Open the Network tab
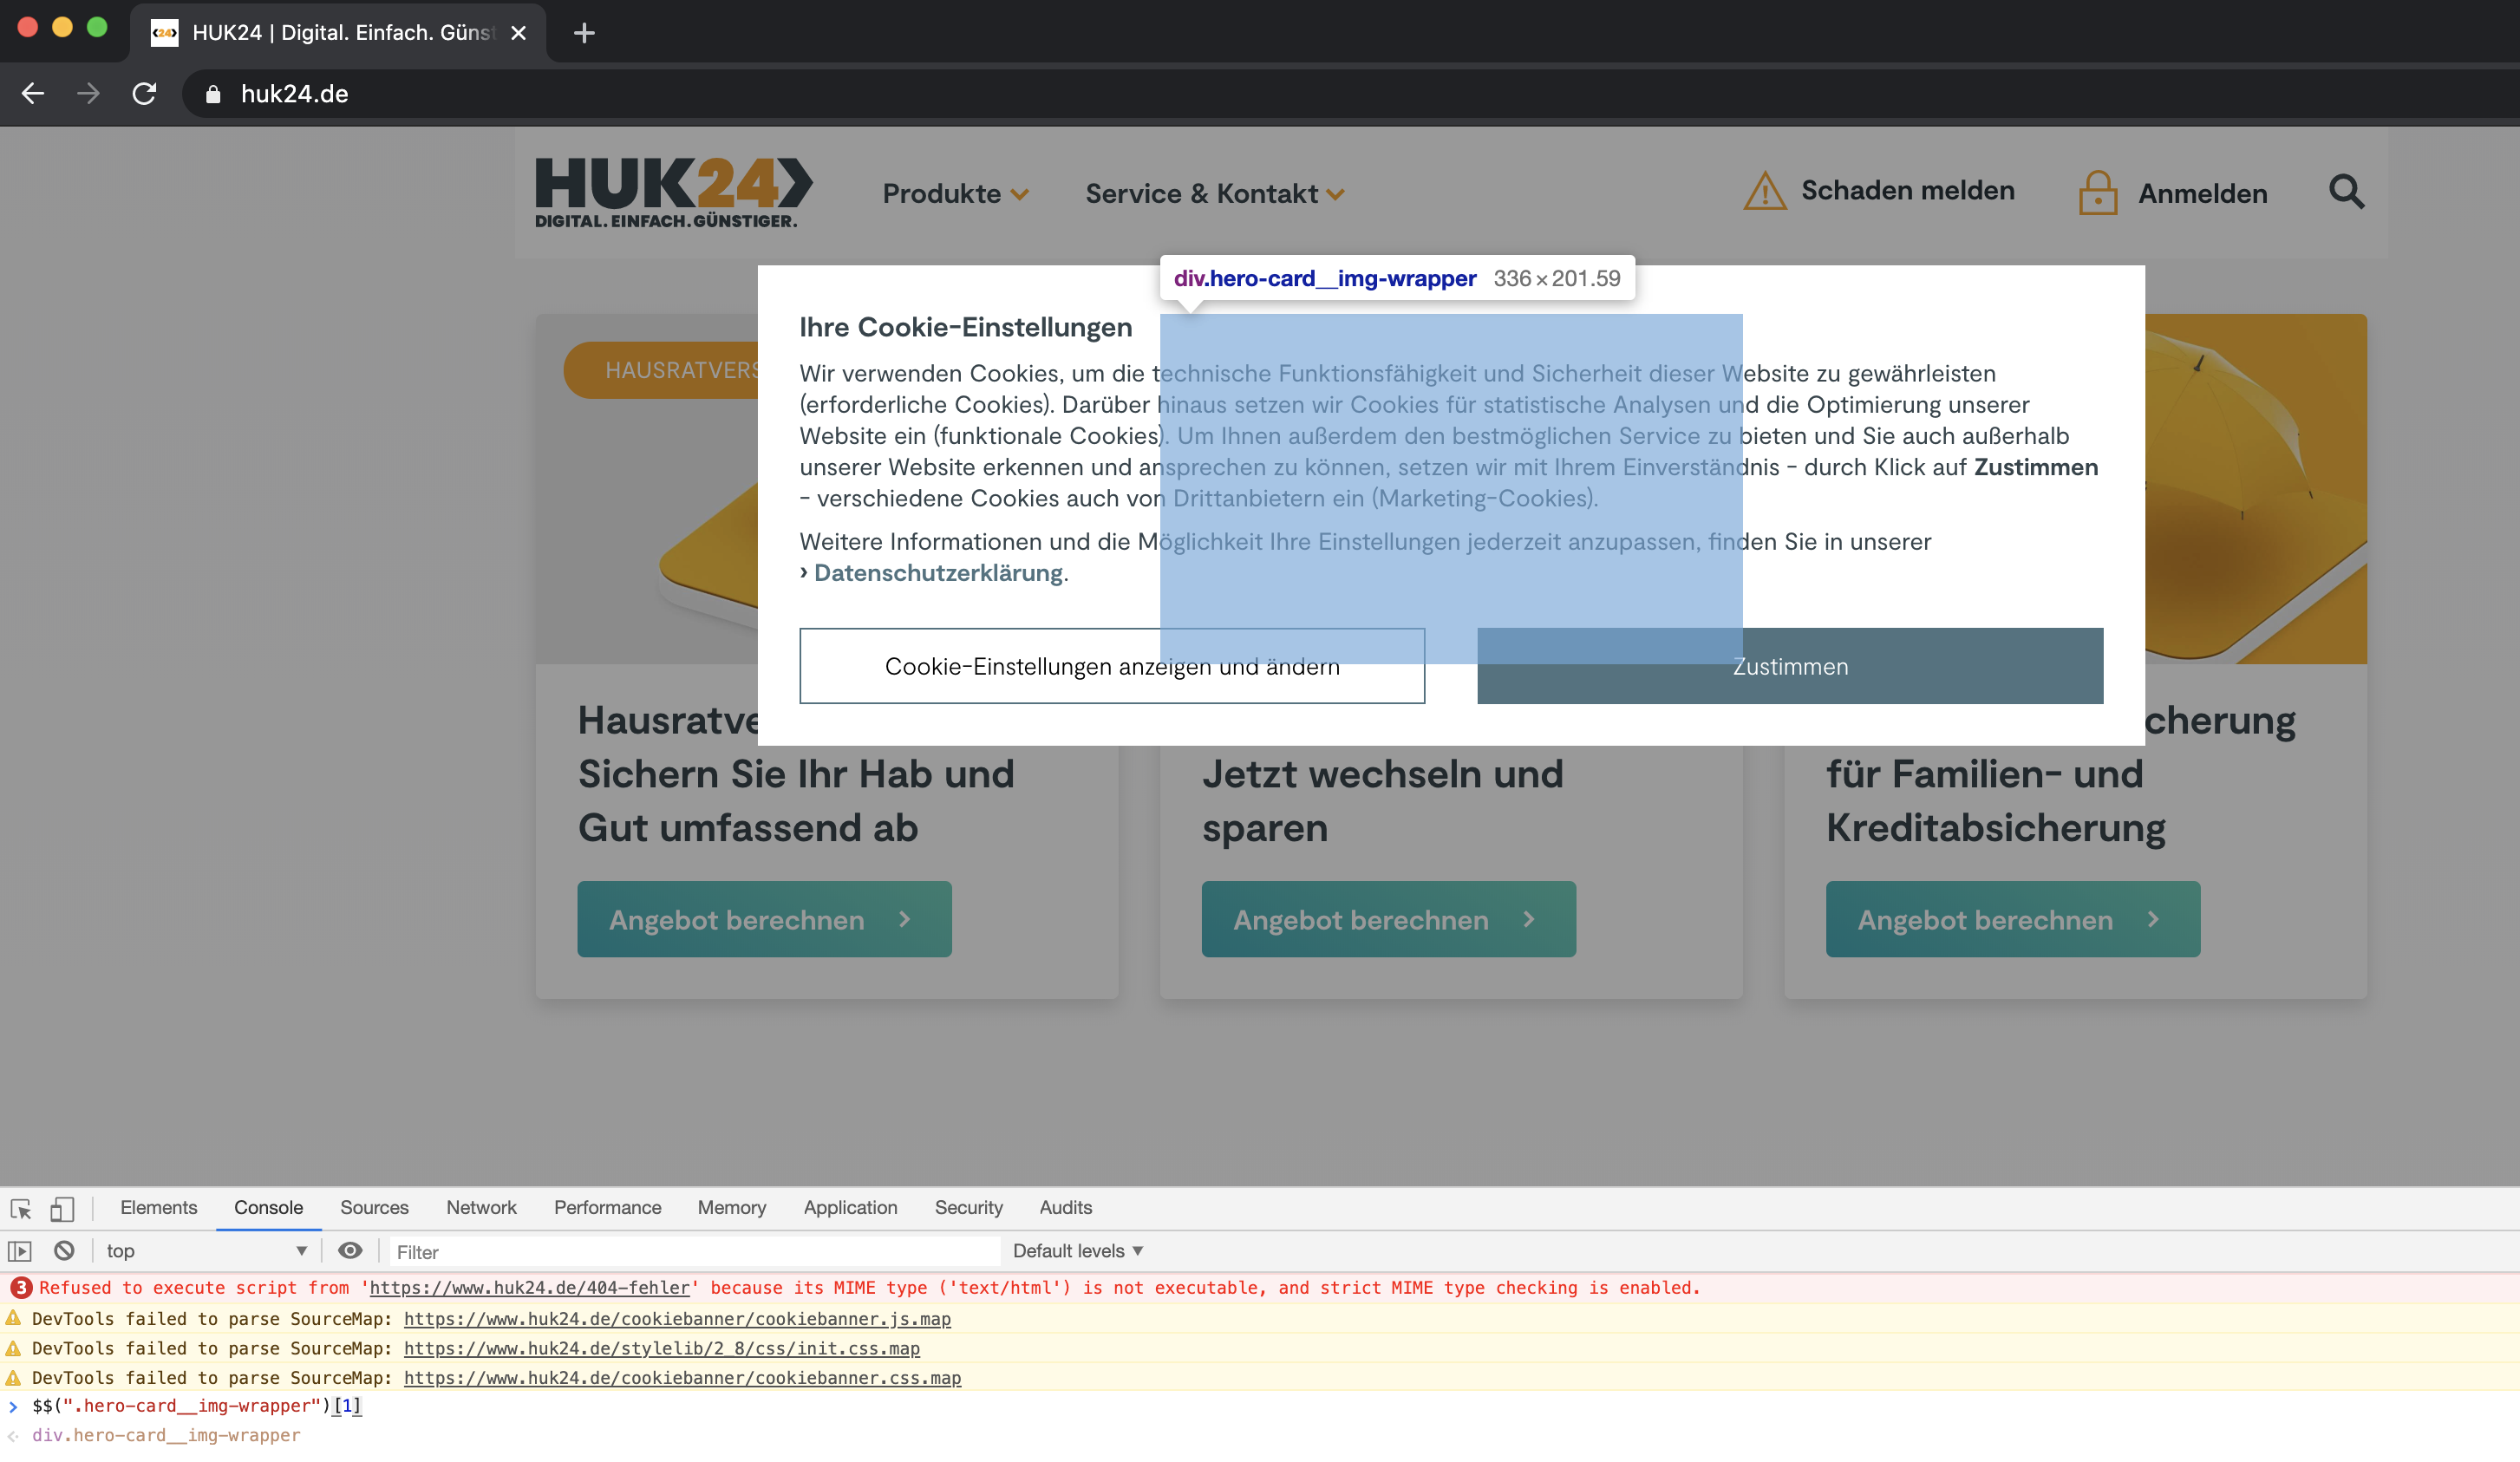Screen dimensions: 2520x1462 click(481, 1208)
